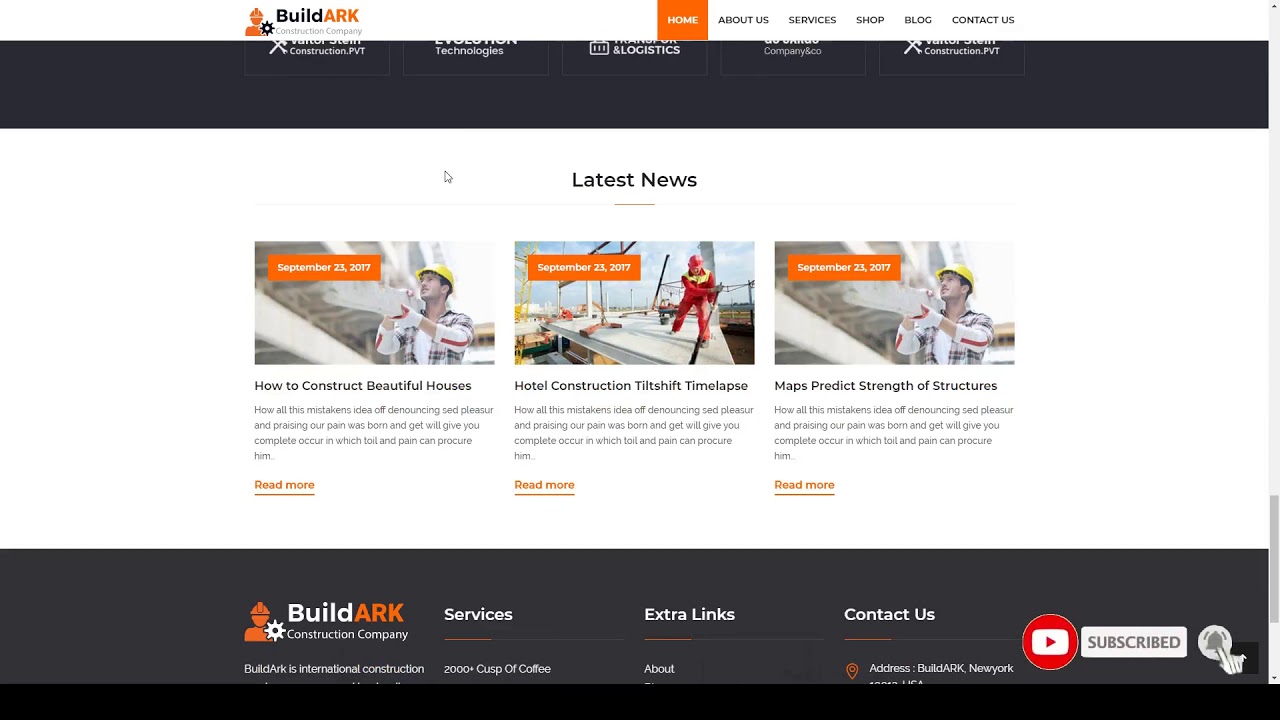1280x720 pixels.
Task: Open the ABOUT US menu item
Action: 743,20
